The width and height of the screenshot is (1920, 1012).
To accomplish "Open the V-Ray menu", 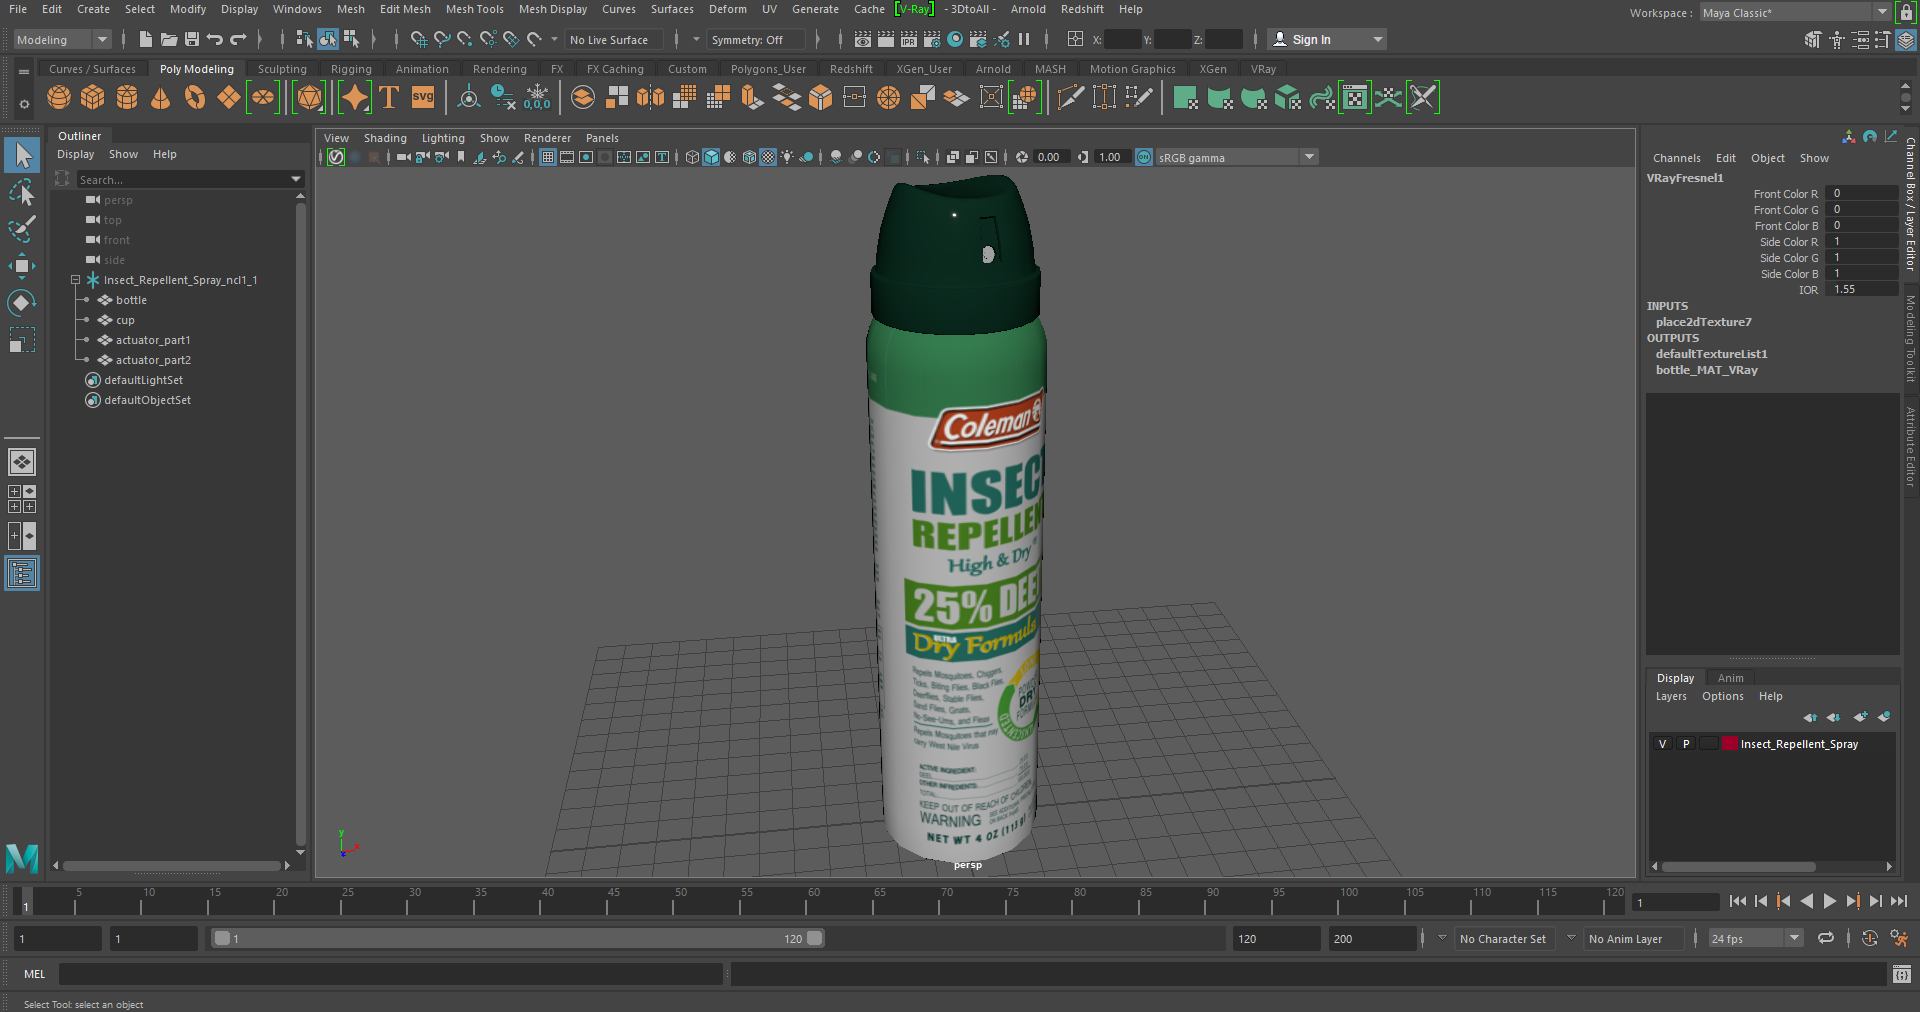I will 914,9.
